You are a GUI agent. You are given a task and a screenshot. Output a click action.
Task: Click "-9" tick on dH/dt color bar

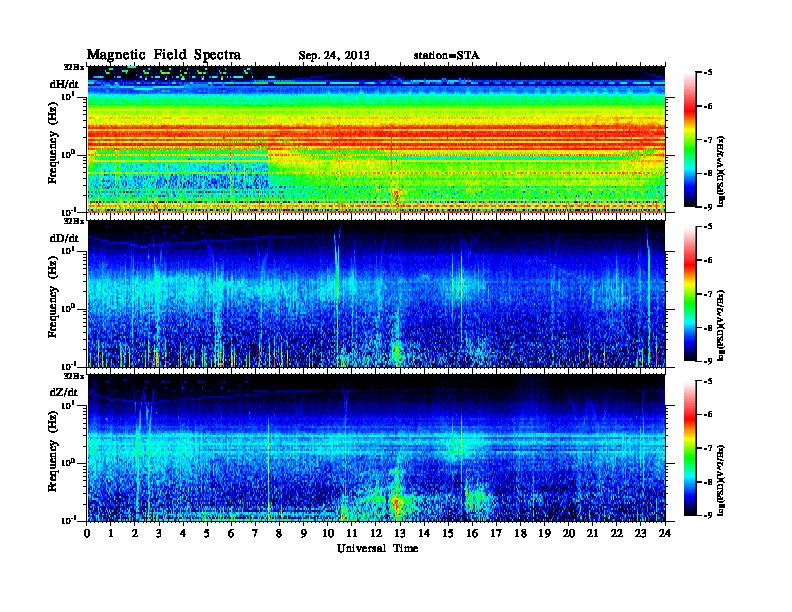tap(708, 207)
